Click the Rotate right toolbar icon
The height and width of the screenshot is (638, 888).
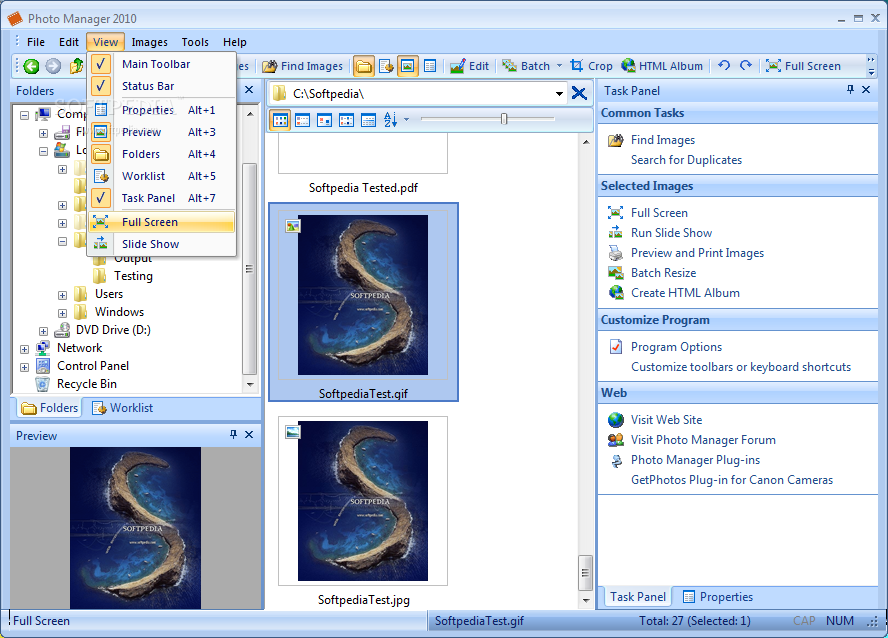[746, 66]
